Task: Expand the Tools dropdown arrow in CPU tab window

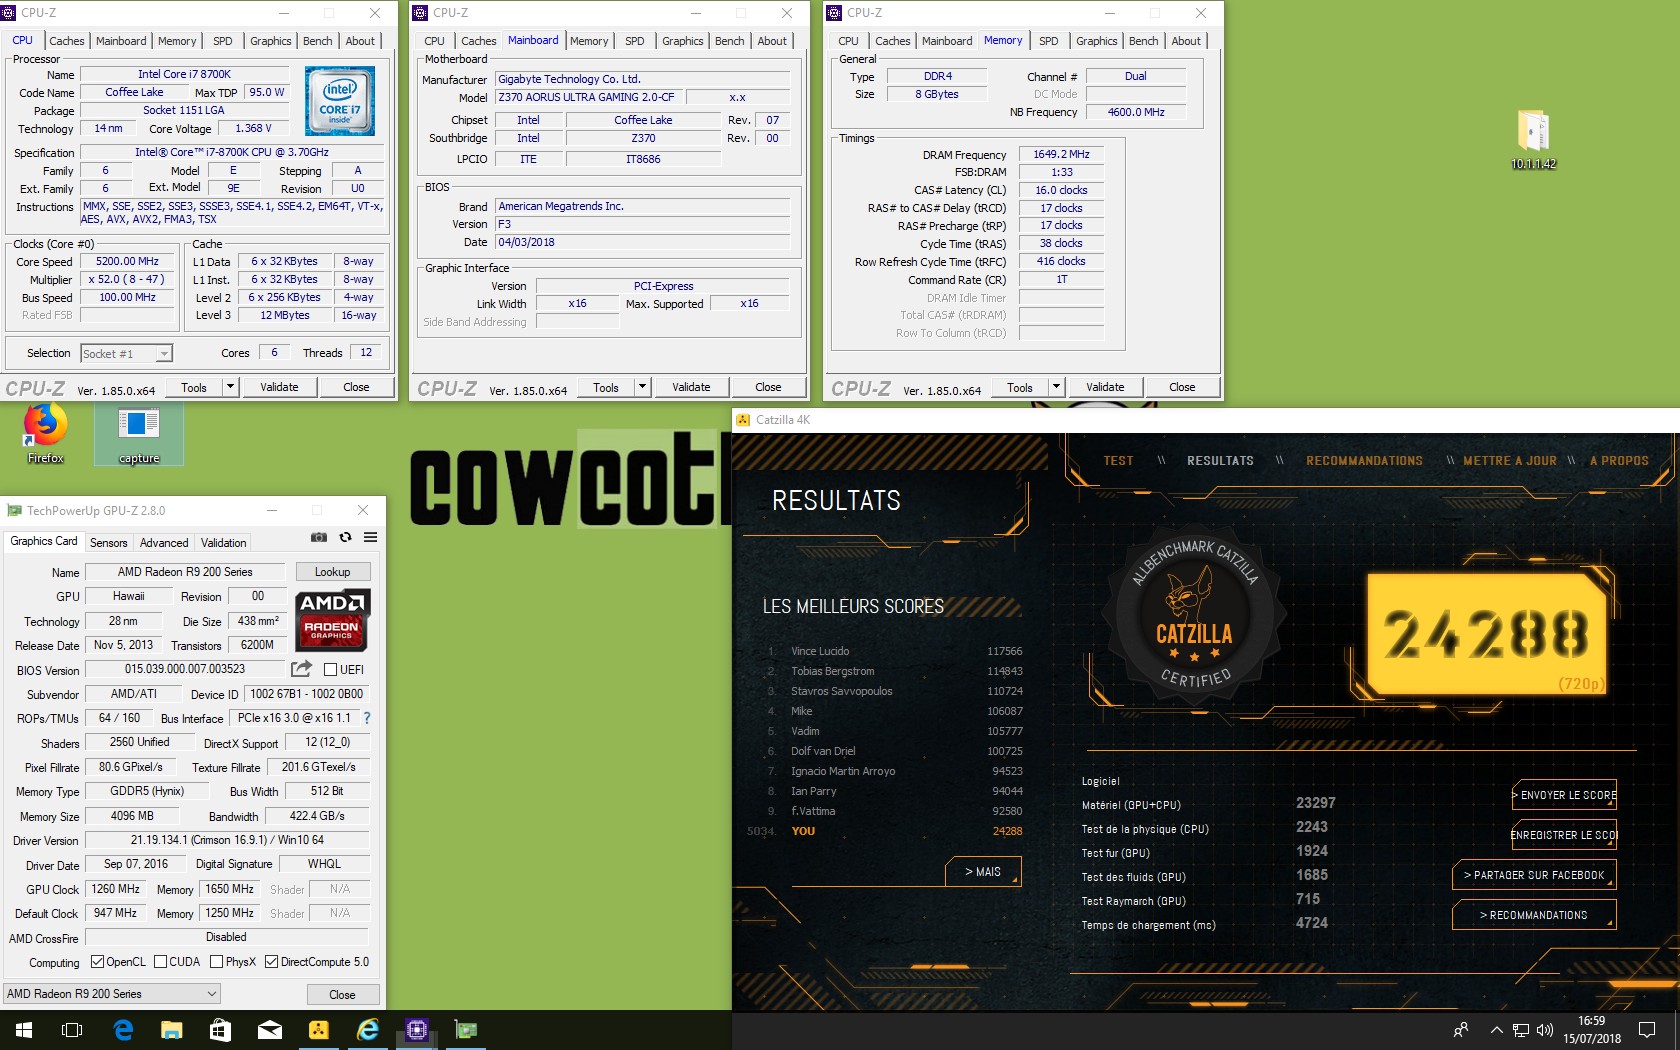Action: (x=230, y=387)
